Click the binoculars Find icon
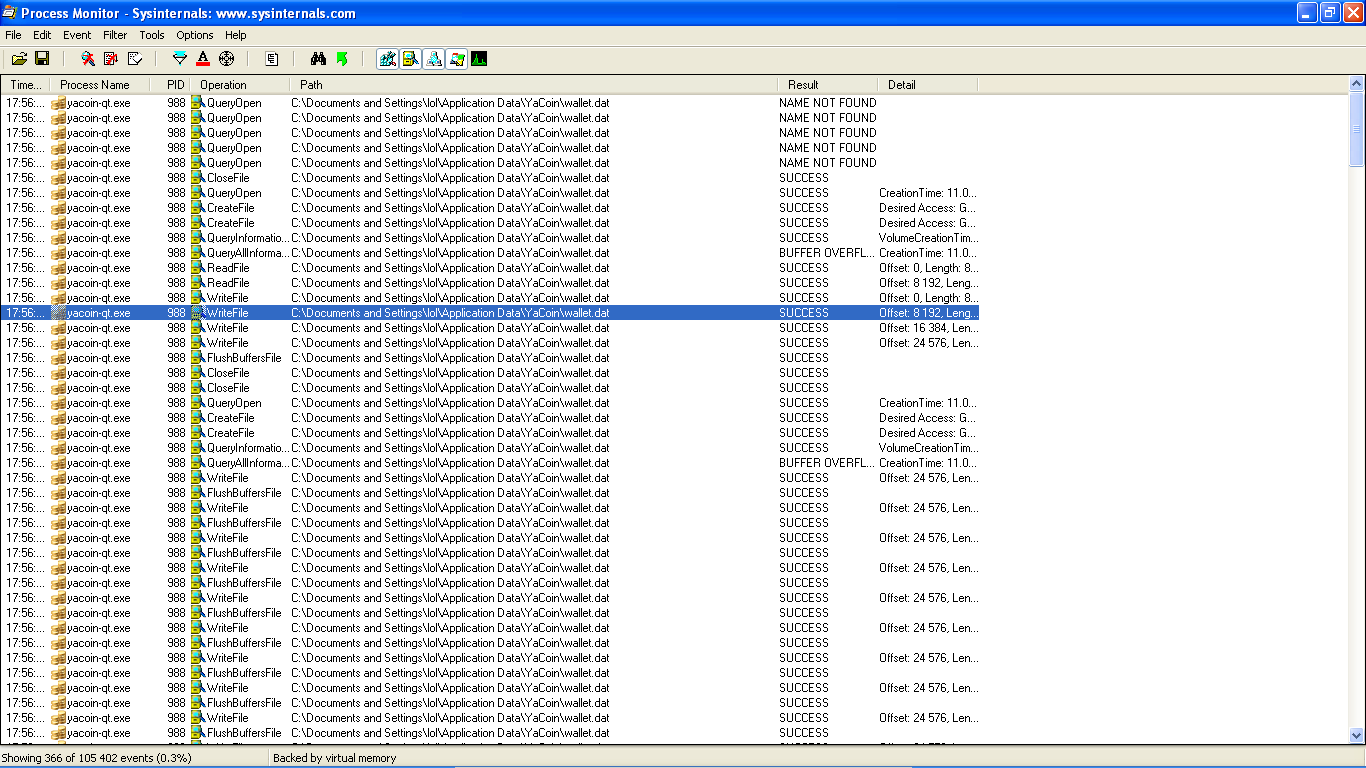1366x768 pixels. point(319,59)
